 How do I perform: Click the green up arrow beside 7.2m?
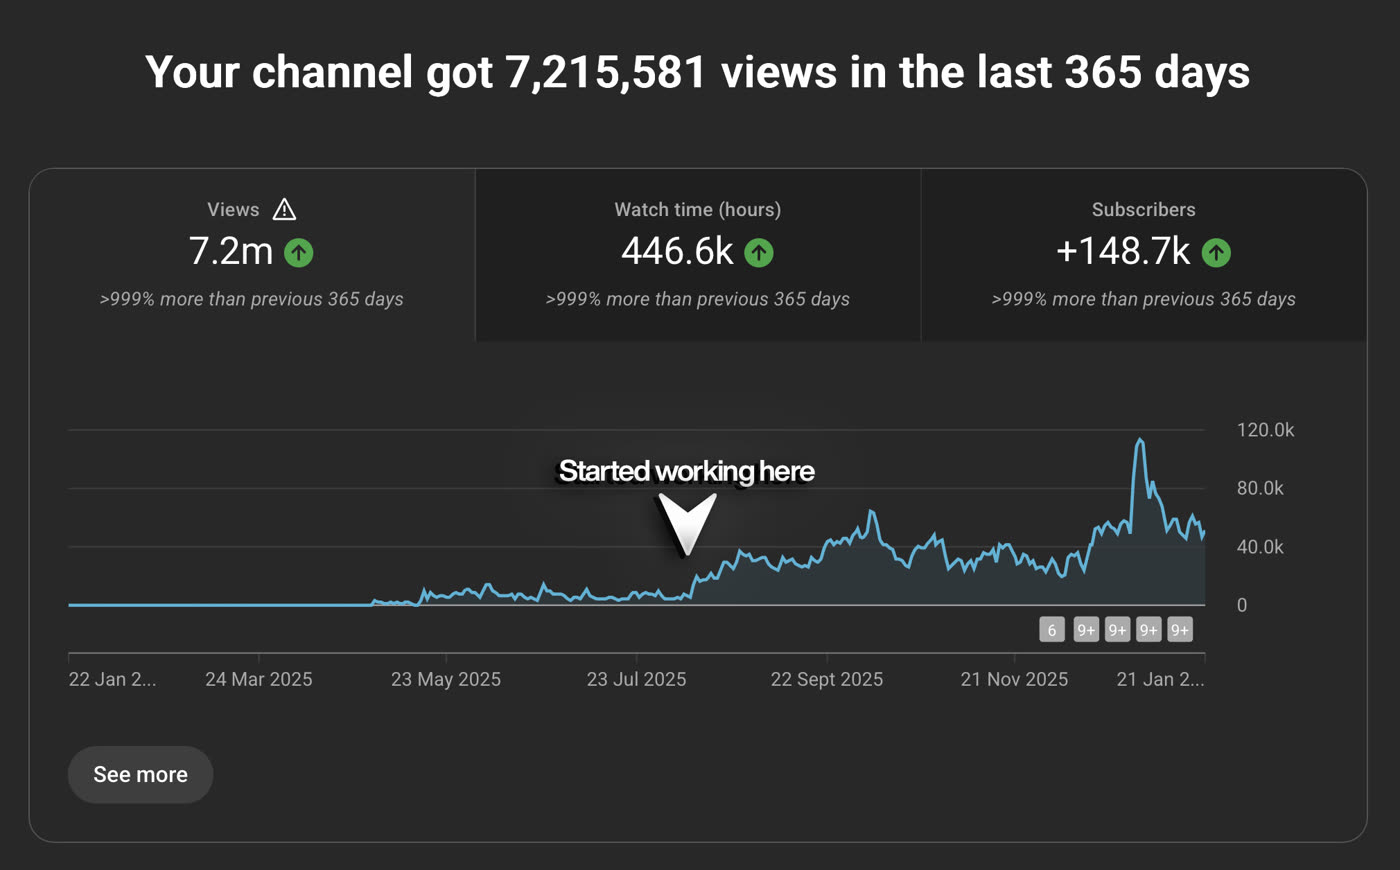[298, 253]
